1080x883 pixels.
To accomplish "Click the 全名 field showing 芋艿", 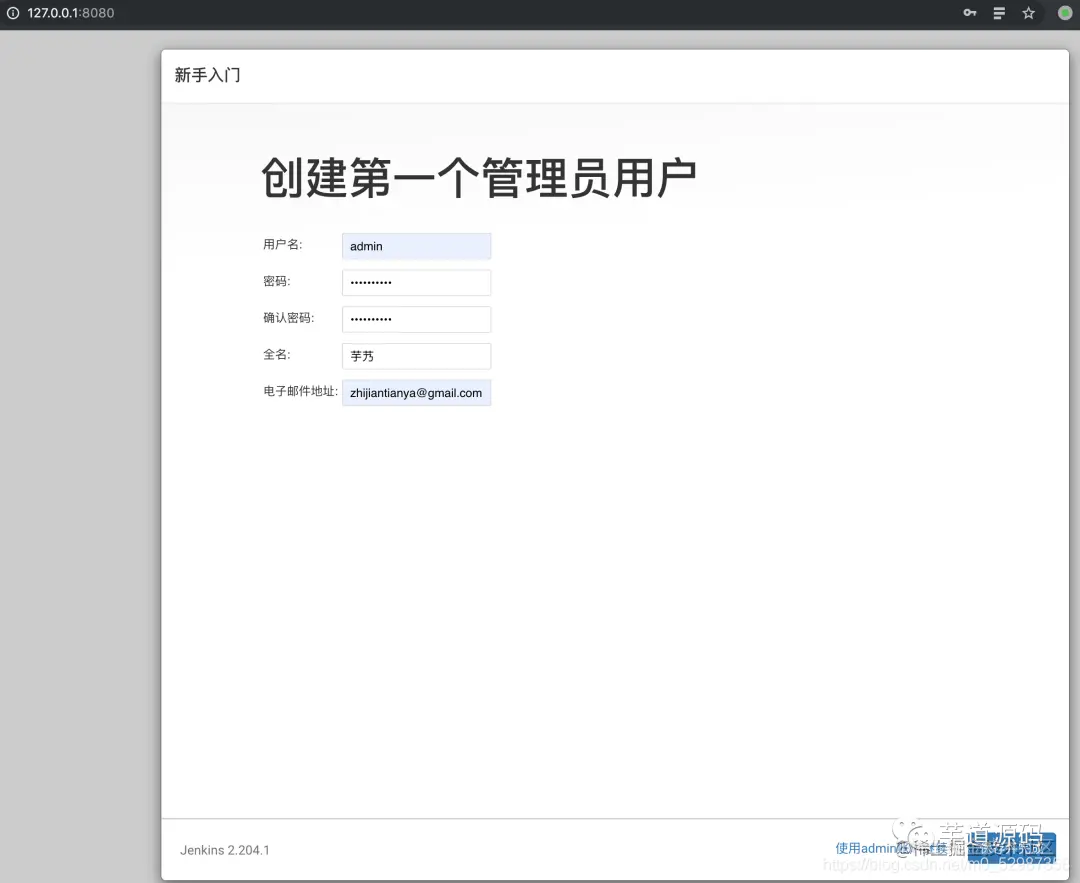I will (x=416, y=355).
